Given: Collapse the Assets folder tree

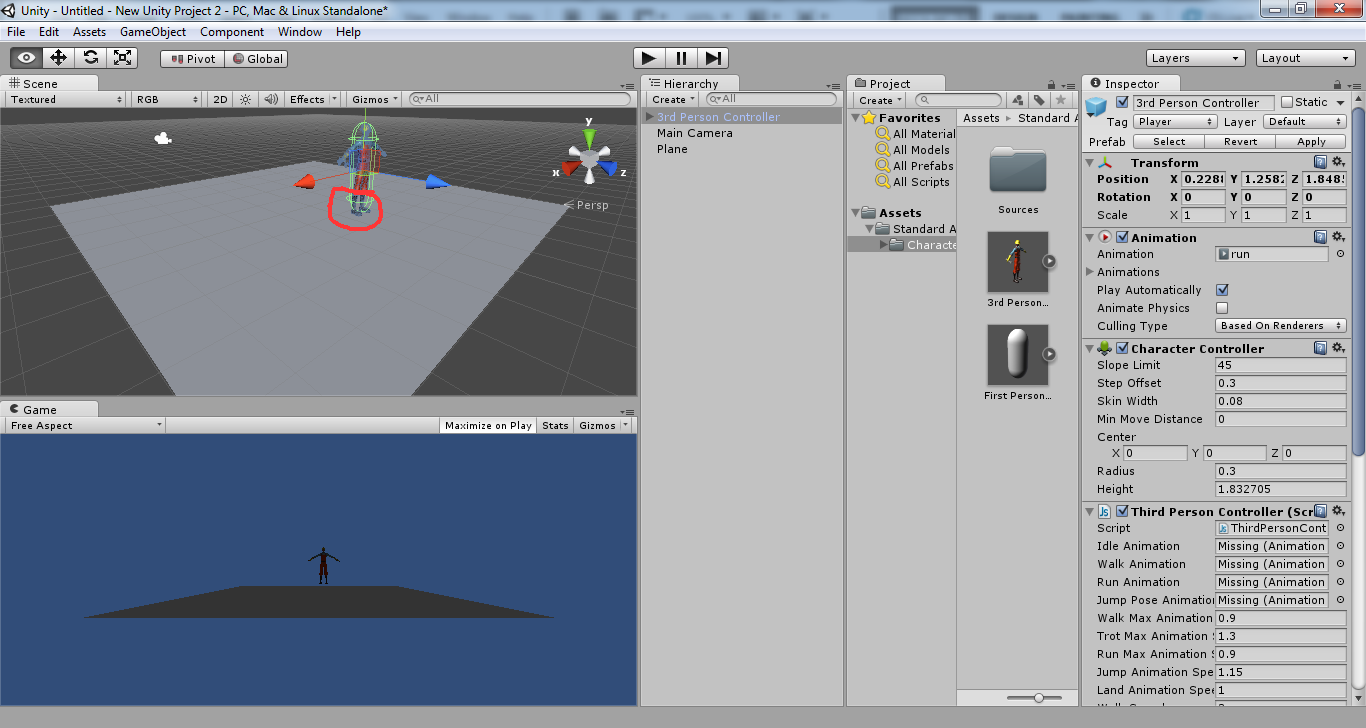Looking at the screenshot, I should 857,213.
